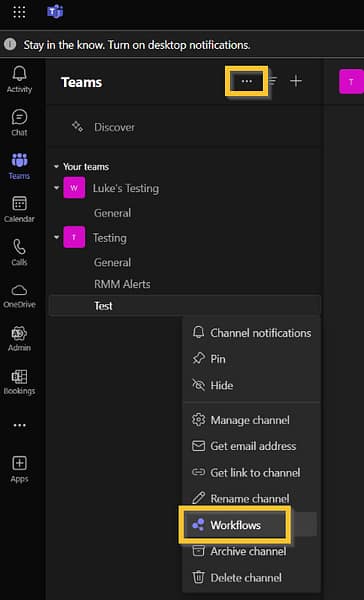Screen dimensions: 364x600
Task: Select the Test channel
Action: 185,306
